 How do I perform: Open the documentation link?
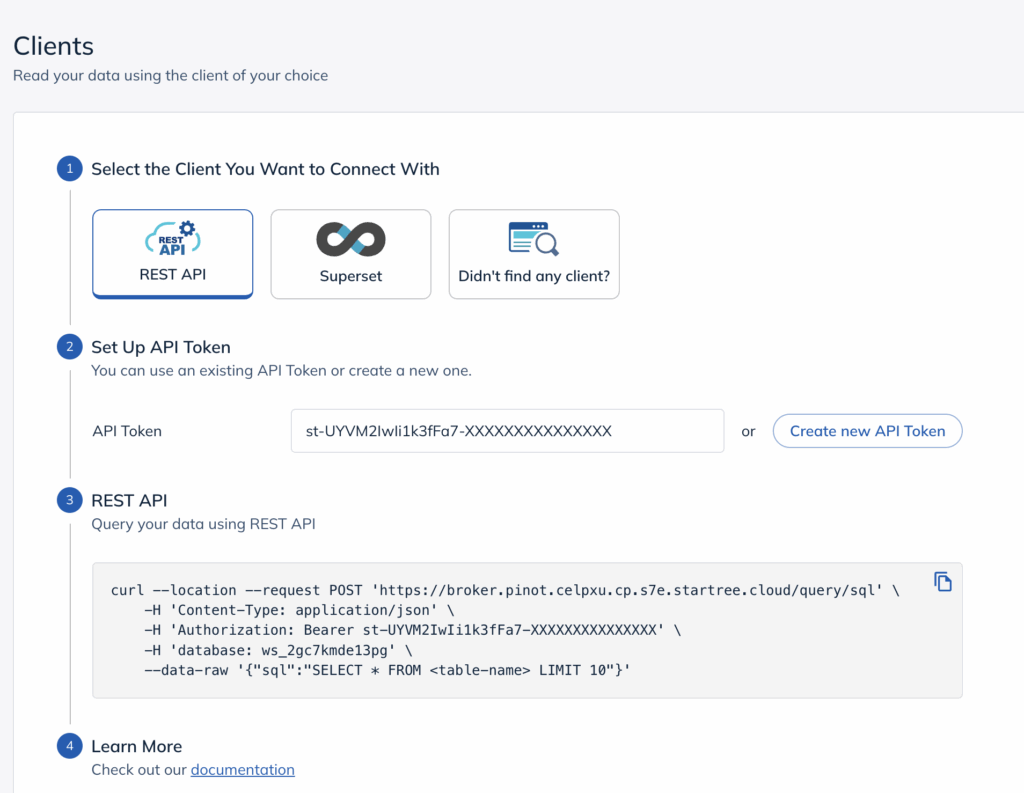[242, 770]
